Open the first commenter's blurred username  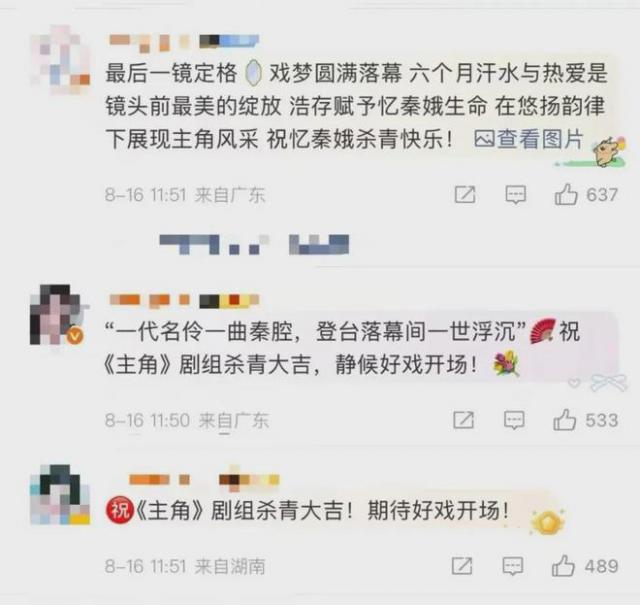[183, 43]
